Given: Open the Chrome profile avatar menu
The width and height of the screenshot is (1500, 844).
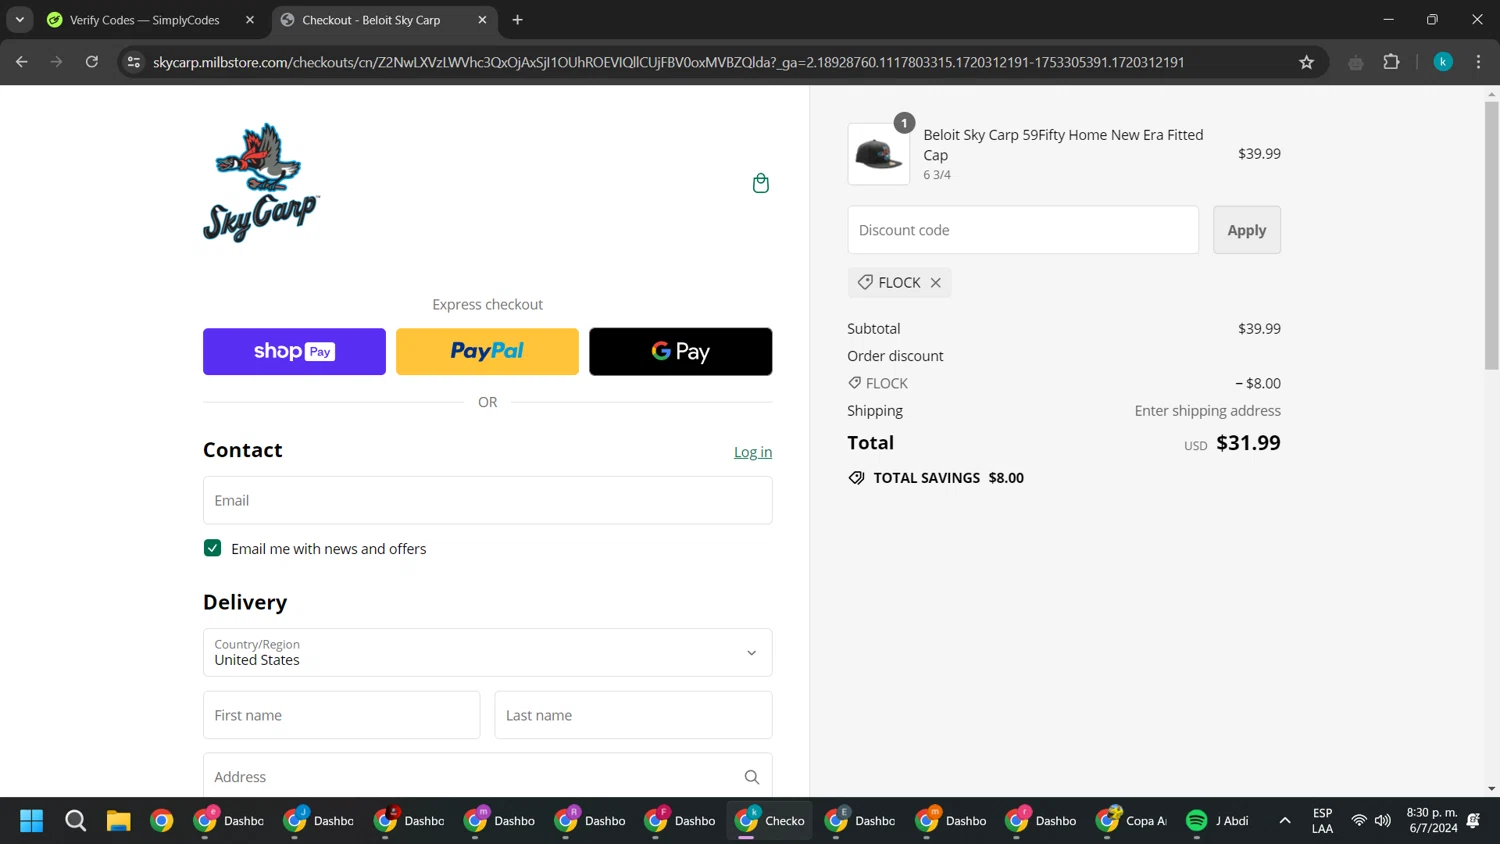Looking at the screenshot, I should pos(1443,62).
